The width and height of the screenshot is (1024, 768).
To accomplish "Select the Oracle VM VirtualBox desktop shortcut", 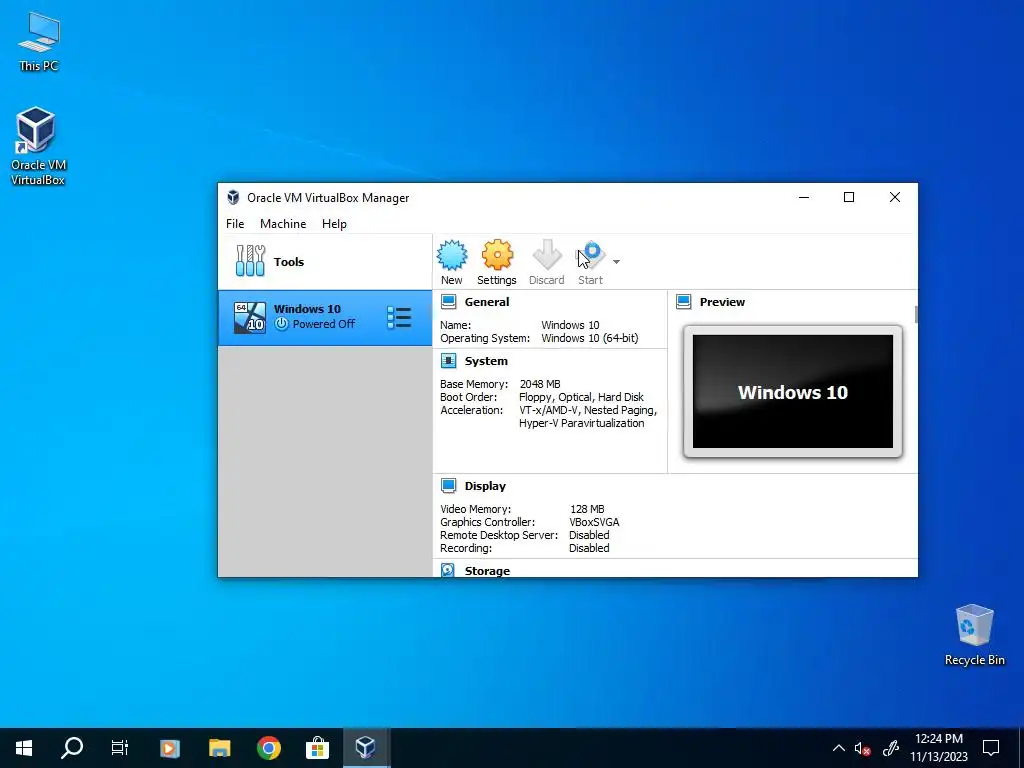I will [x=38, y=146].
